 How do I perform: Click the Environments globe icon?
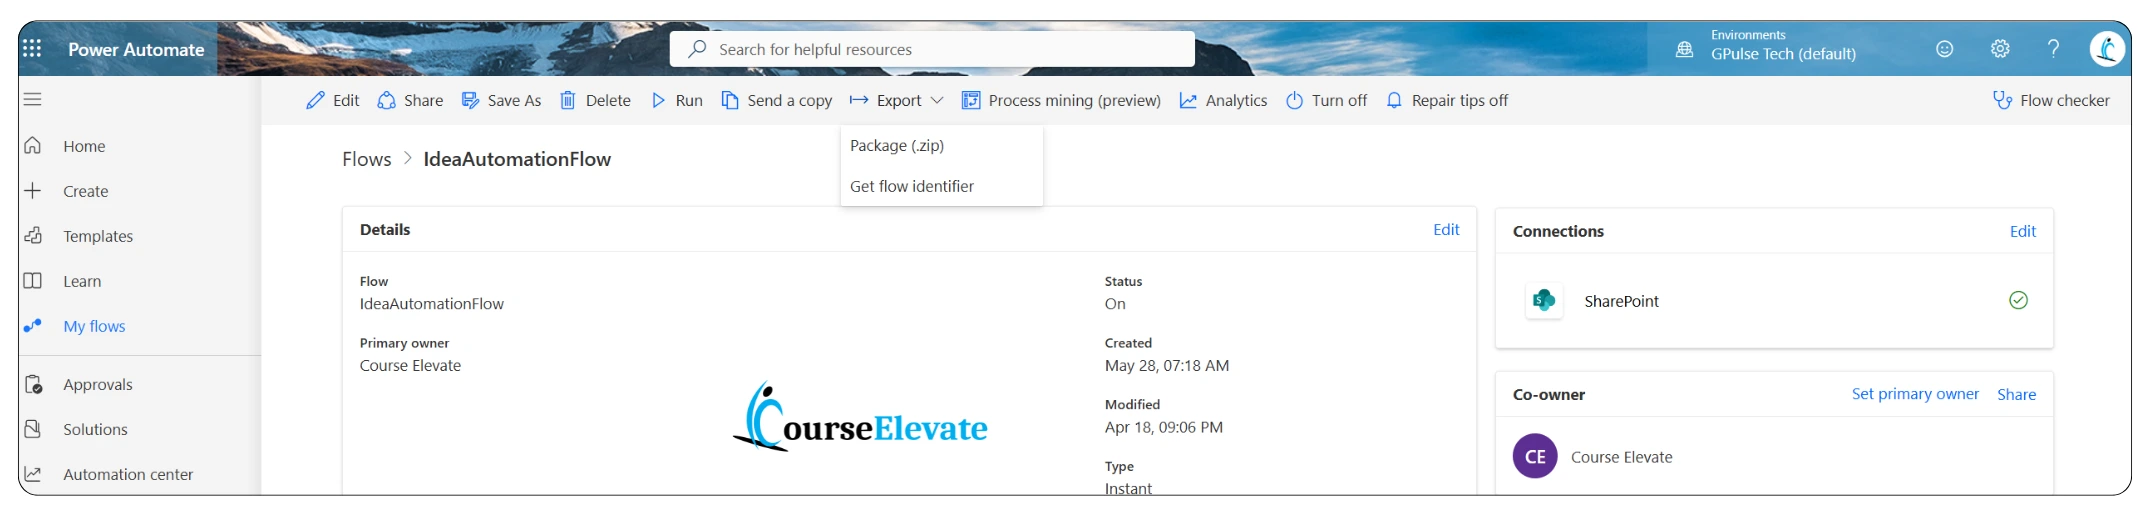[x=1684, y=49]
